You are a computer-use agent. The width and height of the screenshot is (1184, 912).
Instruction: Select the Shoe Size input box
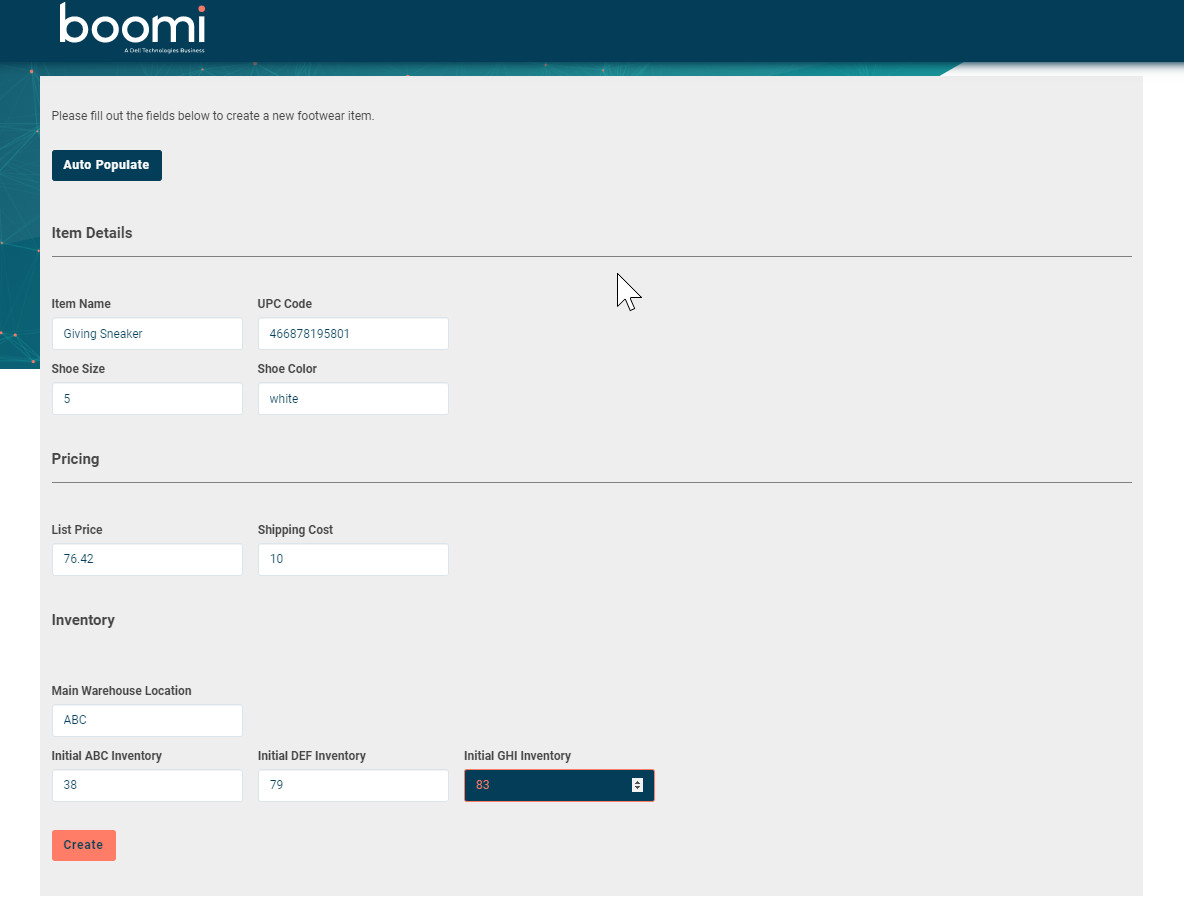147,399
